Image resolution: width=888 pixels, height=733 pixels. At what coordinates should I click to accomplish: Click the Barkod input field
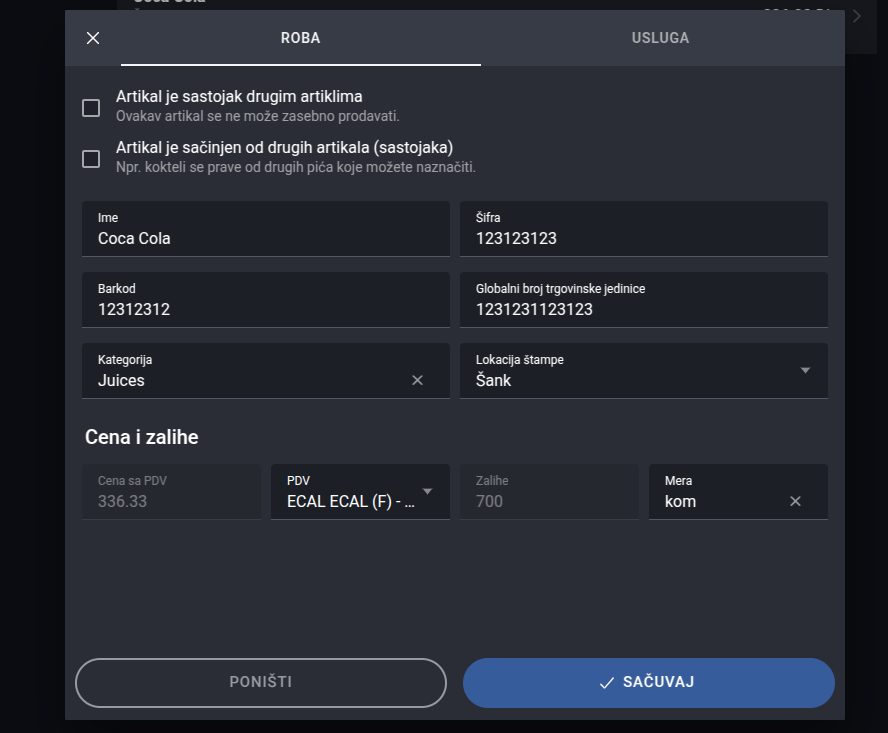tap(266, 300)
